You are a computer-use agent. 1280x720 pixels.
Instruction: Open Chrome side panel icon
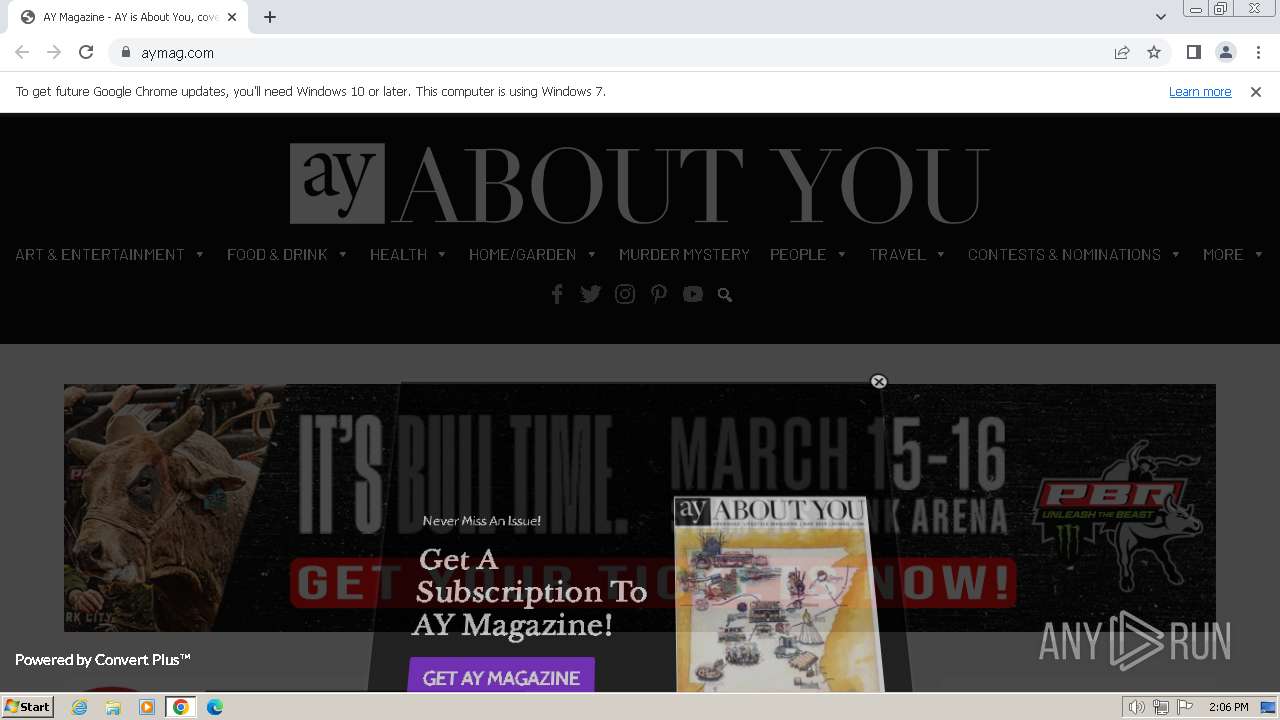[1193, 52]
